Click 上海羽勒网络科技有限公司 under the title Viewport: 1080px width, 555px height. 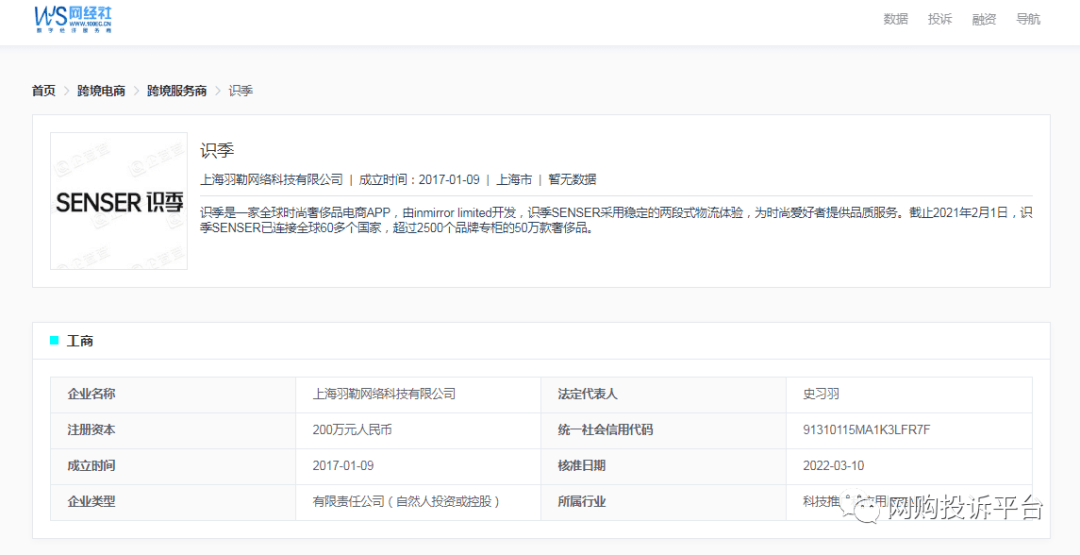pyautogui.click(x=271, y=180)
